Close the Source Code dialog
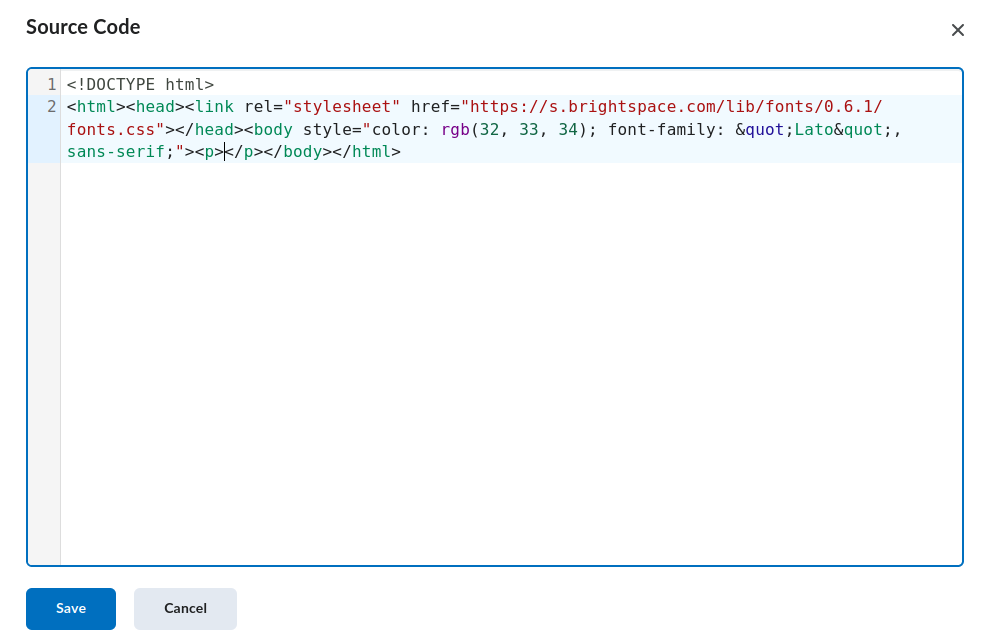Image resolution: width=985 pixels, height=632 pixels. [957, 30]
